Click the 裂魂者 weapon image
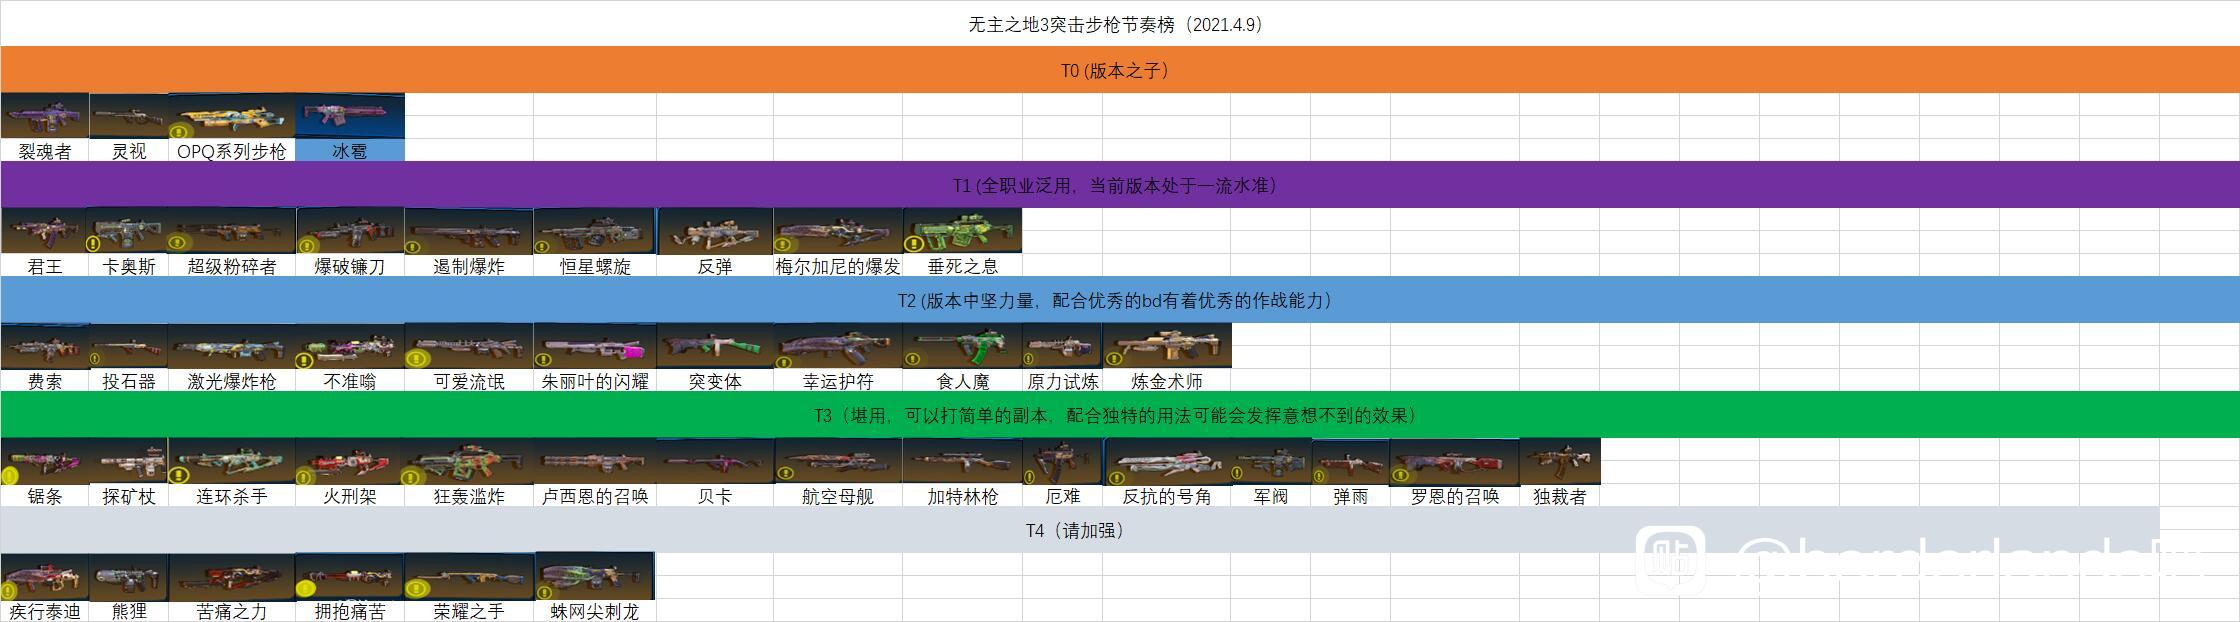2240x622 pixels. coord(44,116)
